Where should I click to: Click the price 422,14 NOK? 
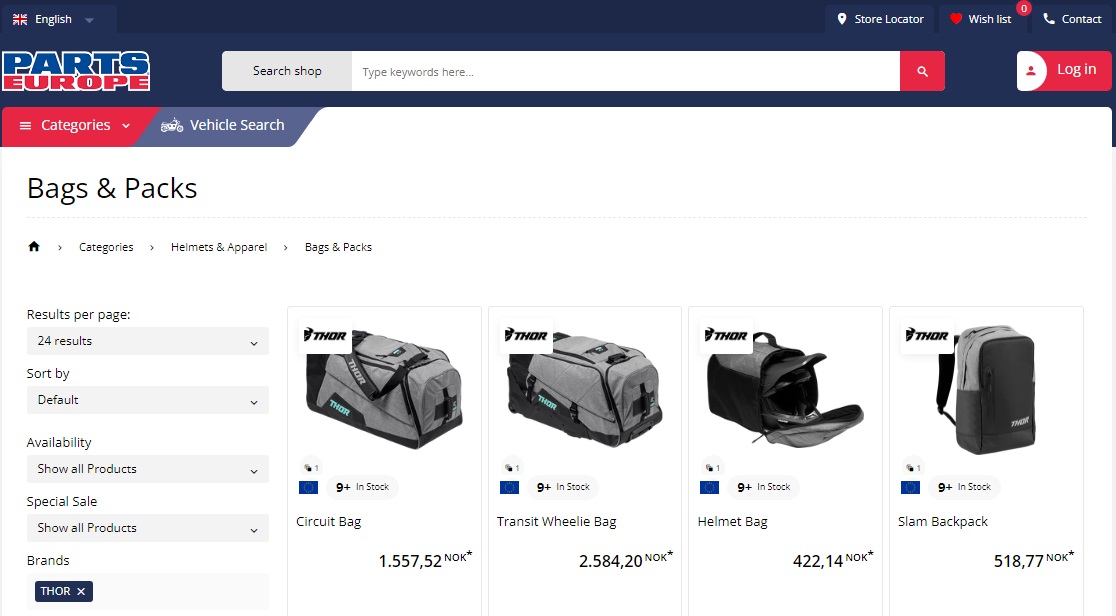[x=833, y=560]
